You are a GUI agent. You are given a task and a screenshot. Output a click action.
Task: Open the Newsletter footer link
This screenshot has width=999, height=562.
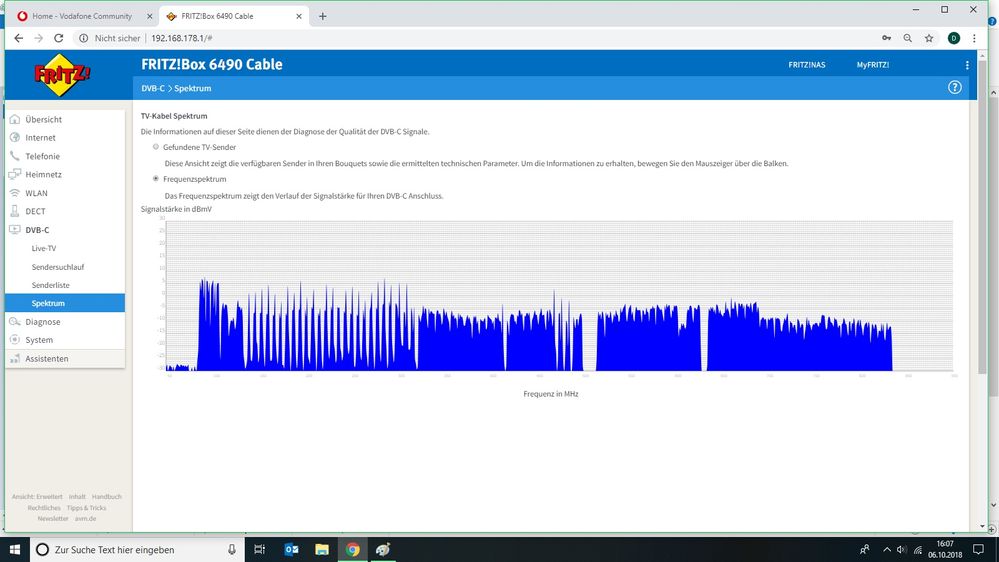tap(53, 519)
